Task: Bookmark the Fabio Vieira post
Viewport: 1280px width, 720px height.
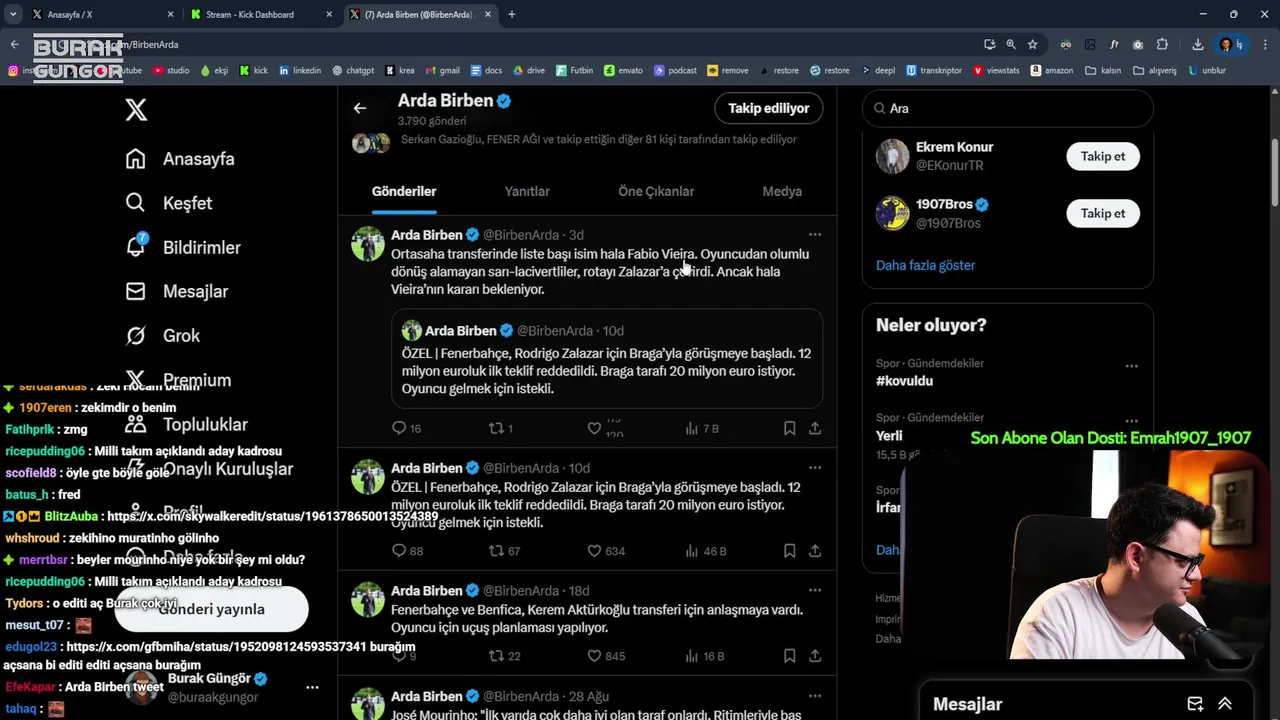Action: [789, 428]
